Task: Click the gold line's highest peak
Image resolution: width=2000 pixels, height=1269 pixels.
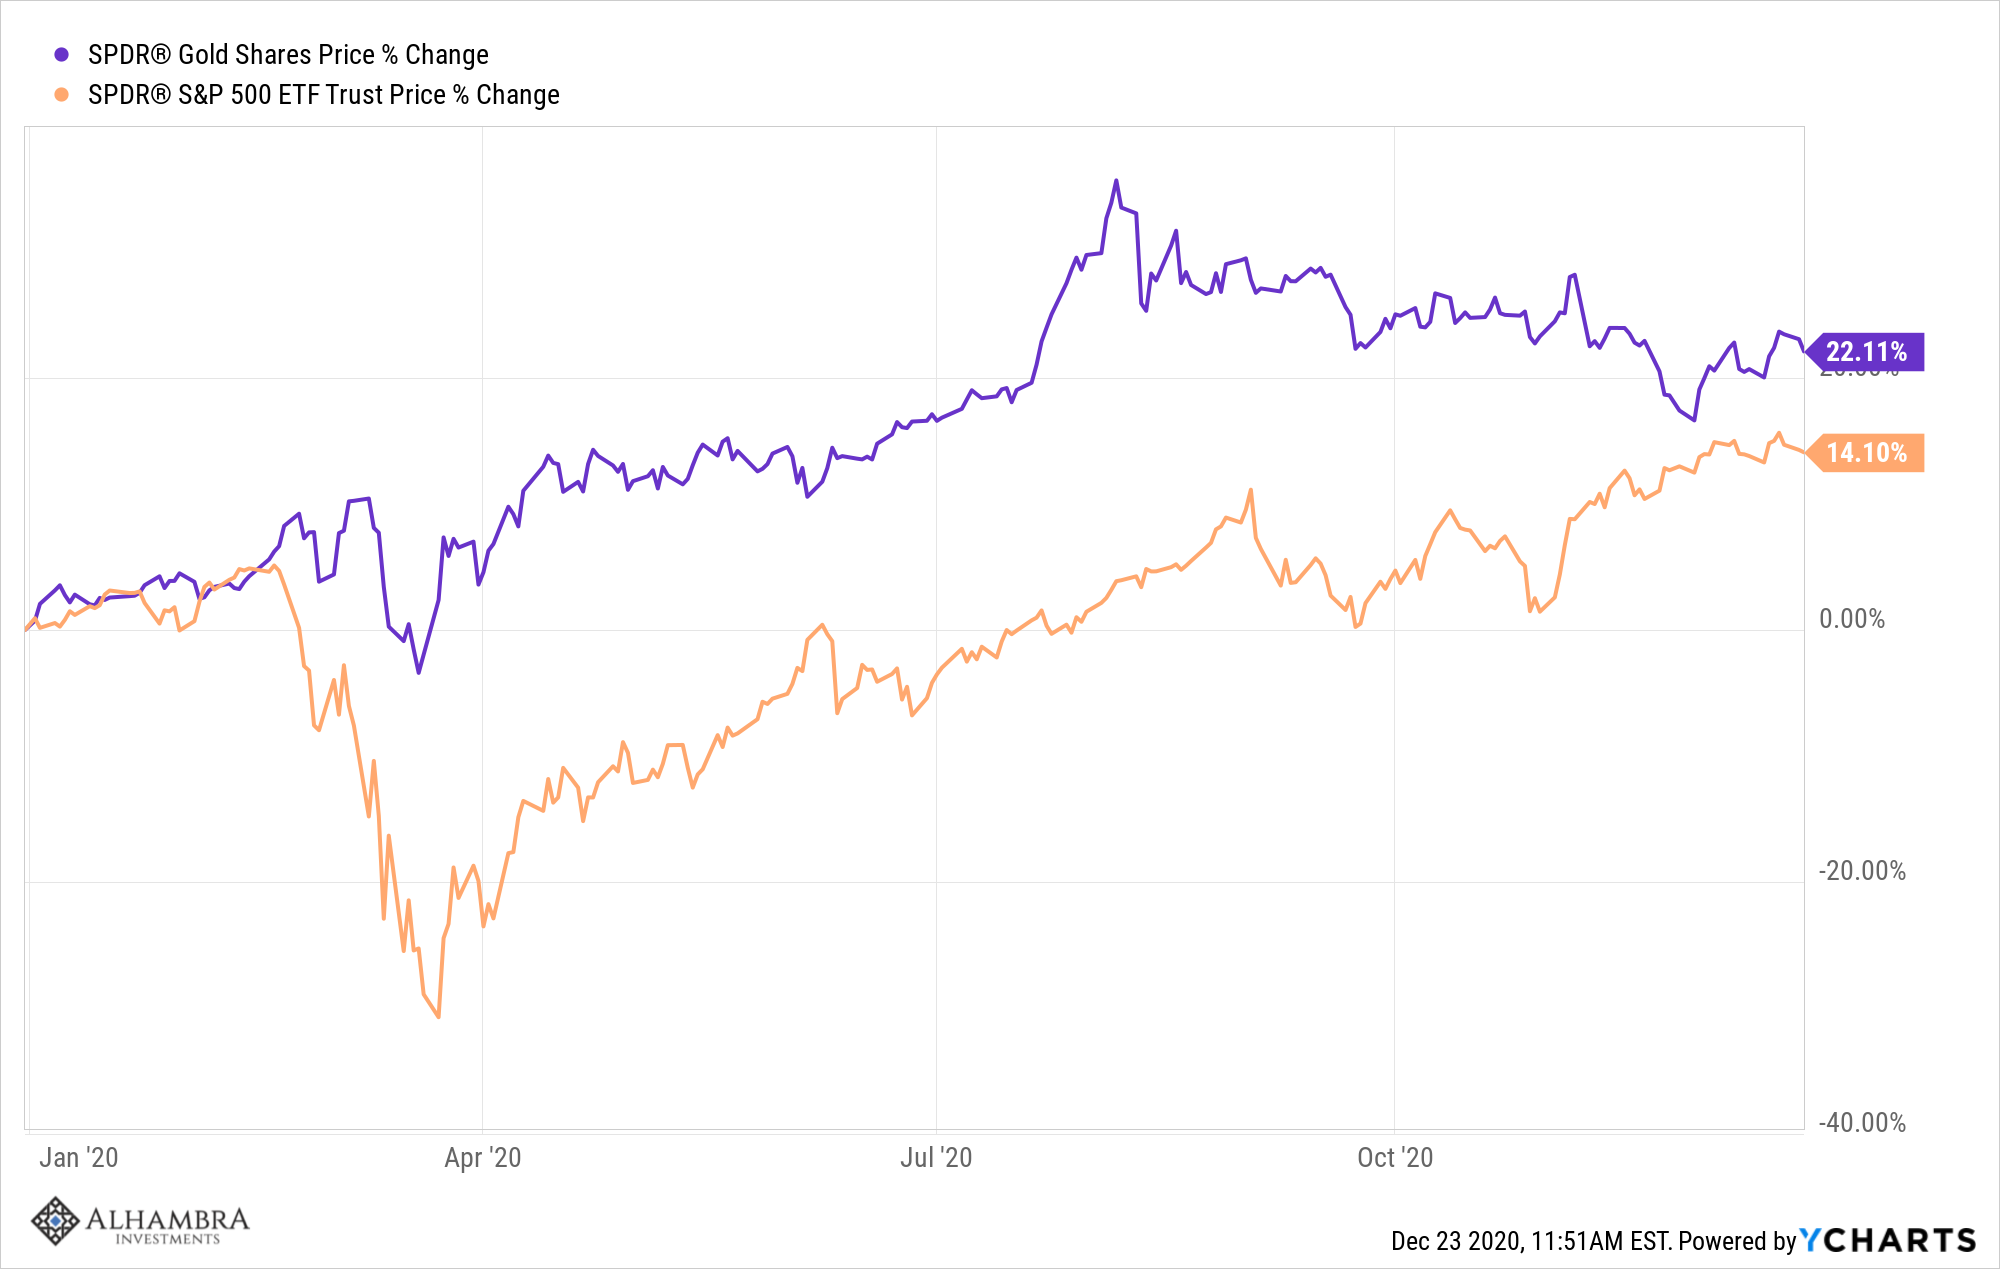Action: (x=1116, y=182)
